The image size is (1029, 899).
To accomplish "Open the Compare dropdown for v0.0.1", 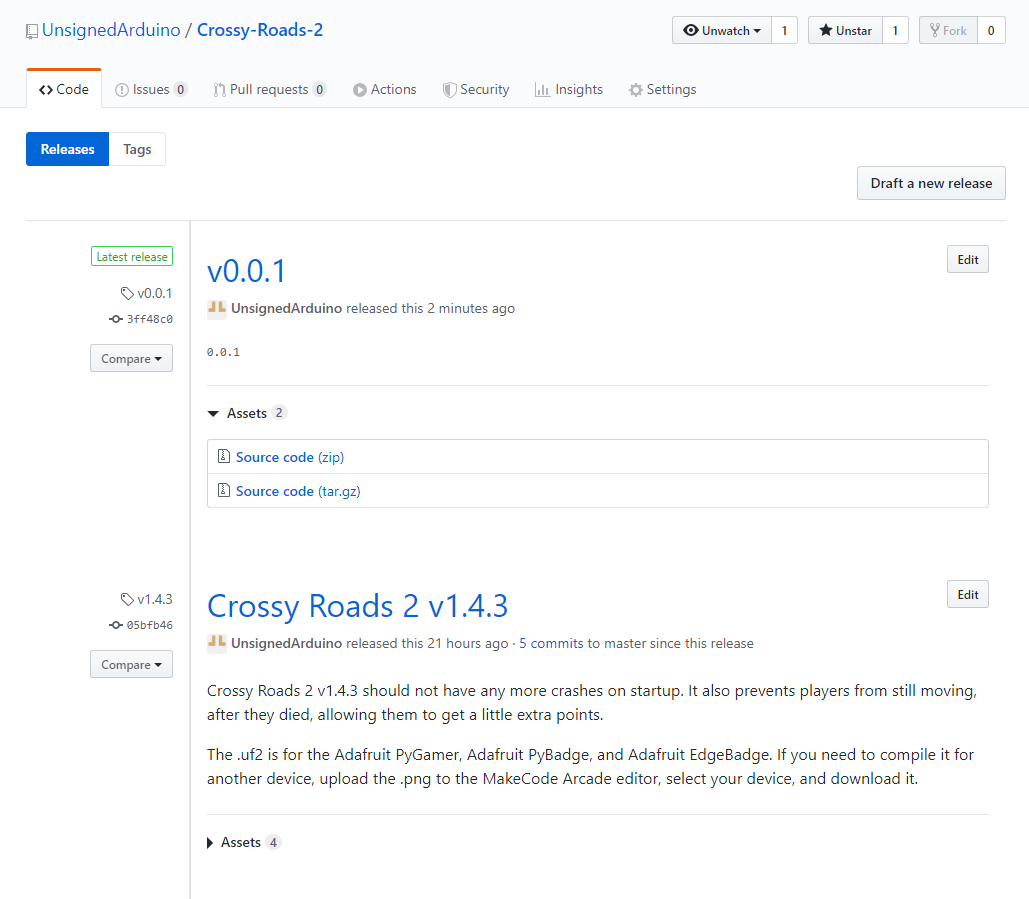I will coord(131,358).
